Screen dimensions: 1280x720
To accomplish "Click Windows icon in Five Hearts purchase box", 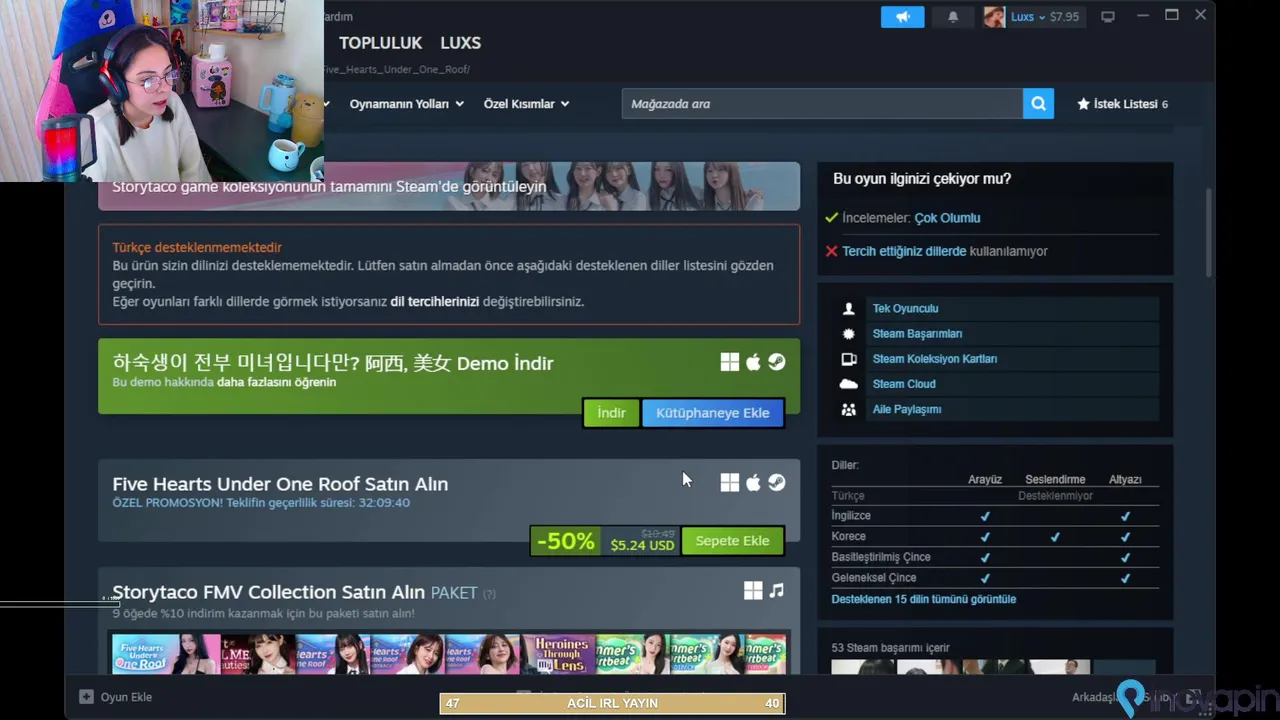I will (x=730, y=483).
